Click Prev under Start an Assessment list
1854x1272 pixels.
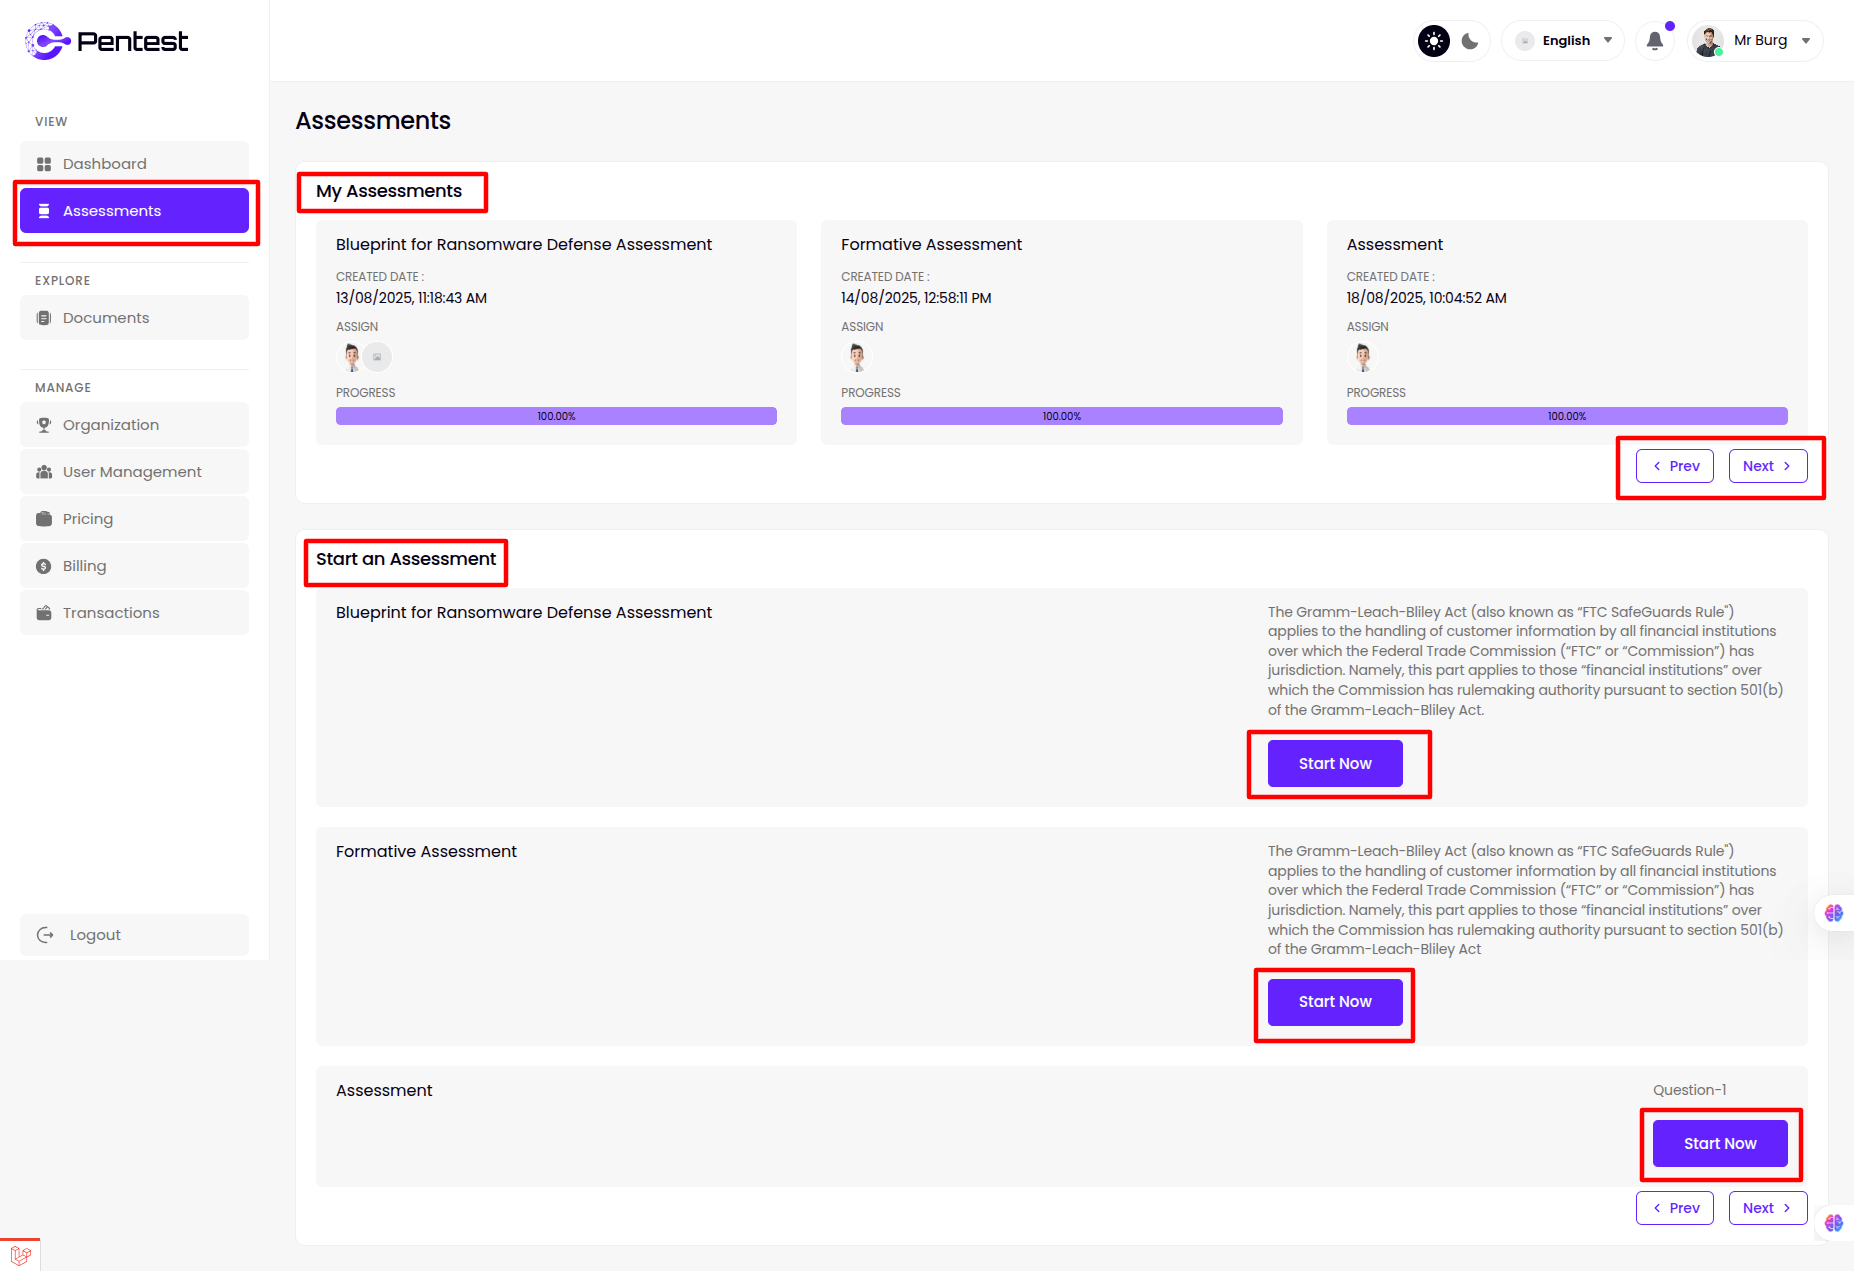click(1675, 1208)
